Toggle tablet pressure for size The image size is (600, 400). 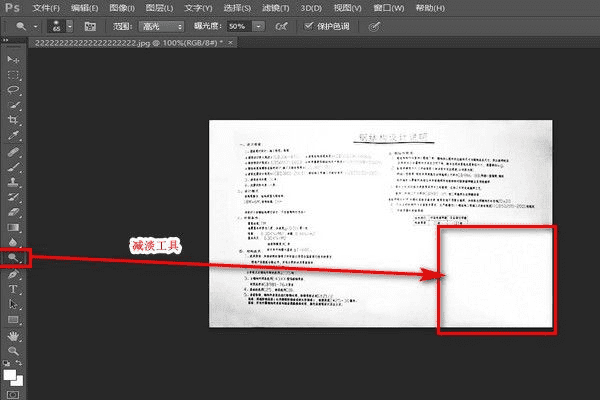pos(374,26)
